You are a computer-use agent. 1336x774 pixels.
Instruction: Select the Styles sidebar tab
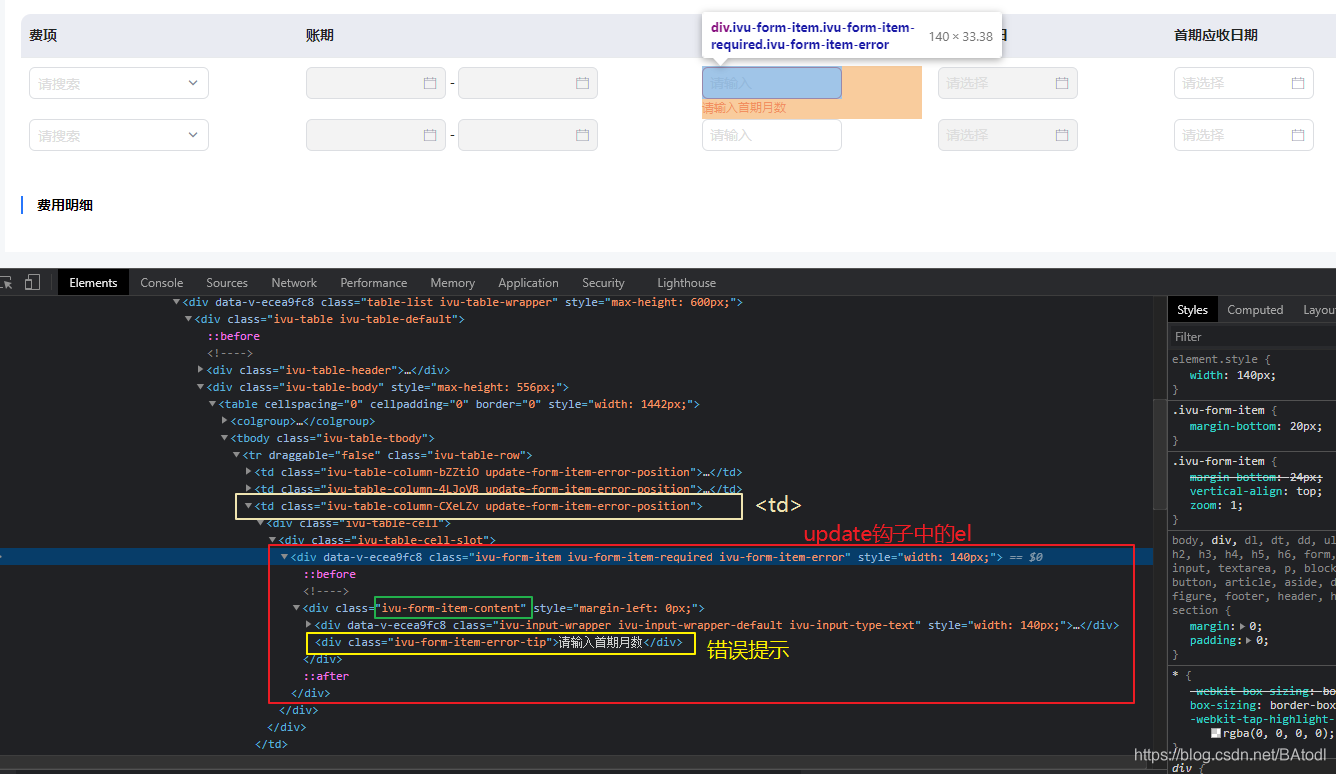[1192, 310]
